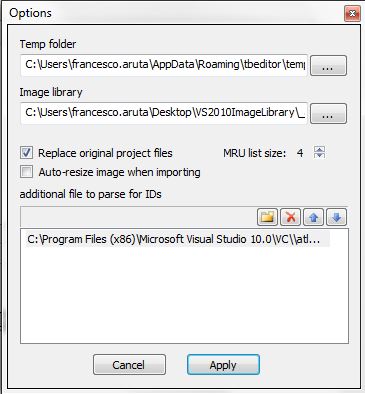365x394 pixels.
Task: Move selected file up with blue arrow
Action: (x=314, y=217)
